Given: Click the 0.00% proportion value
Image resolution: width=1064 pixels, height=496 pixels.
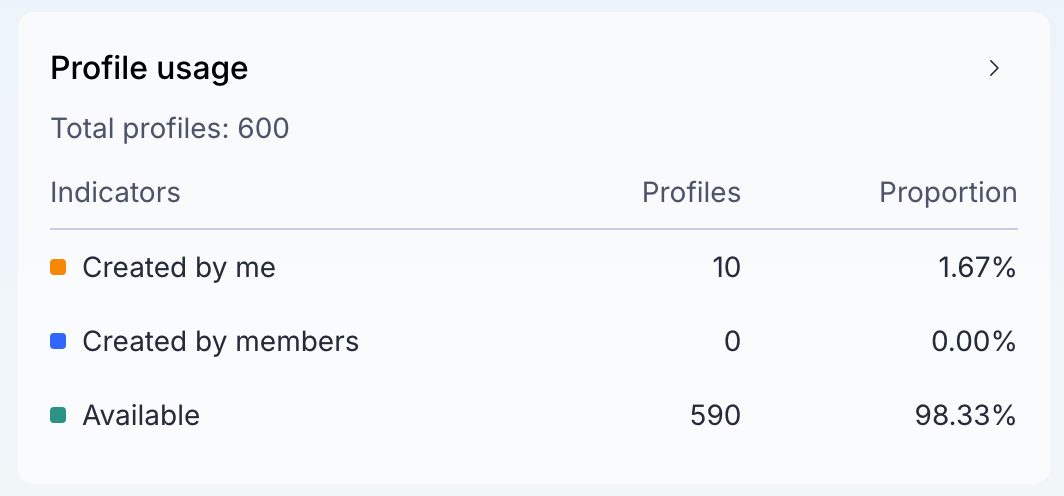Looking at the screenshot, I should coord(974,341).
